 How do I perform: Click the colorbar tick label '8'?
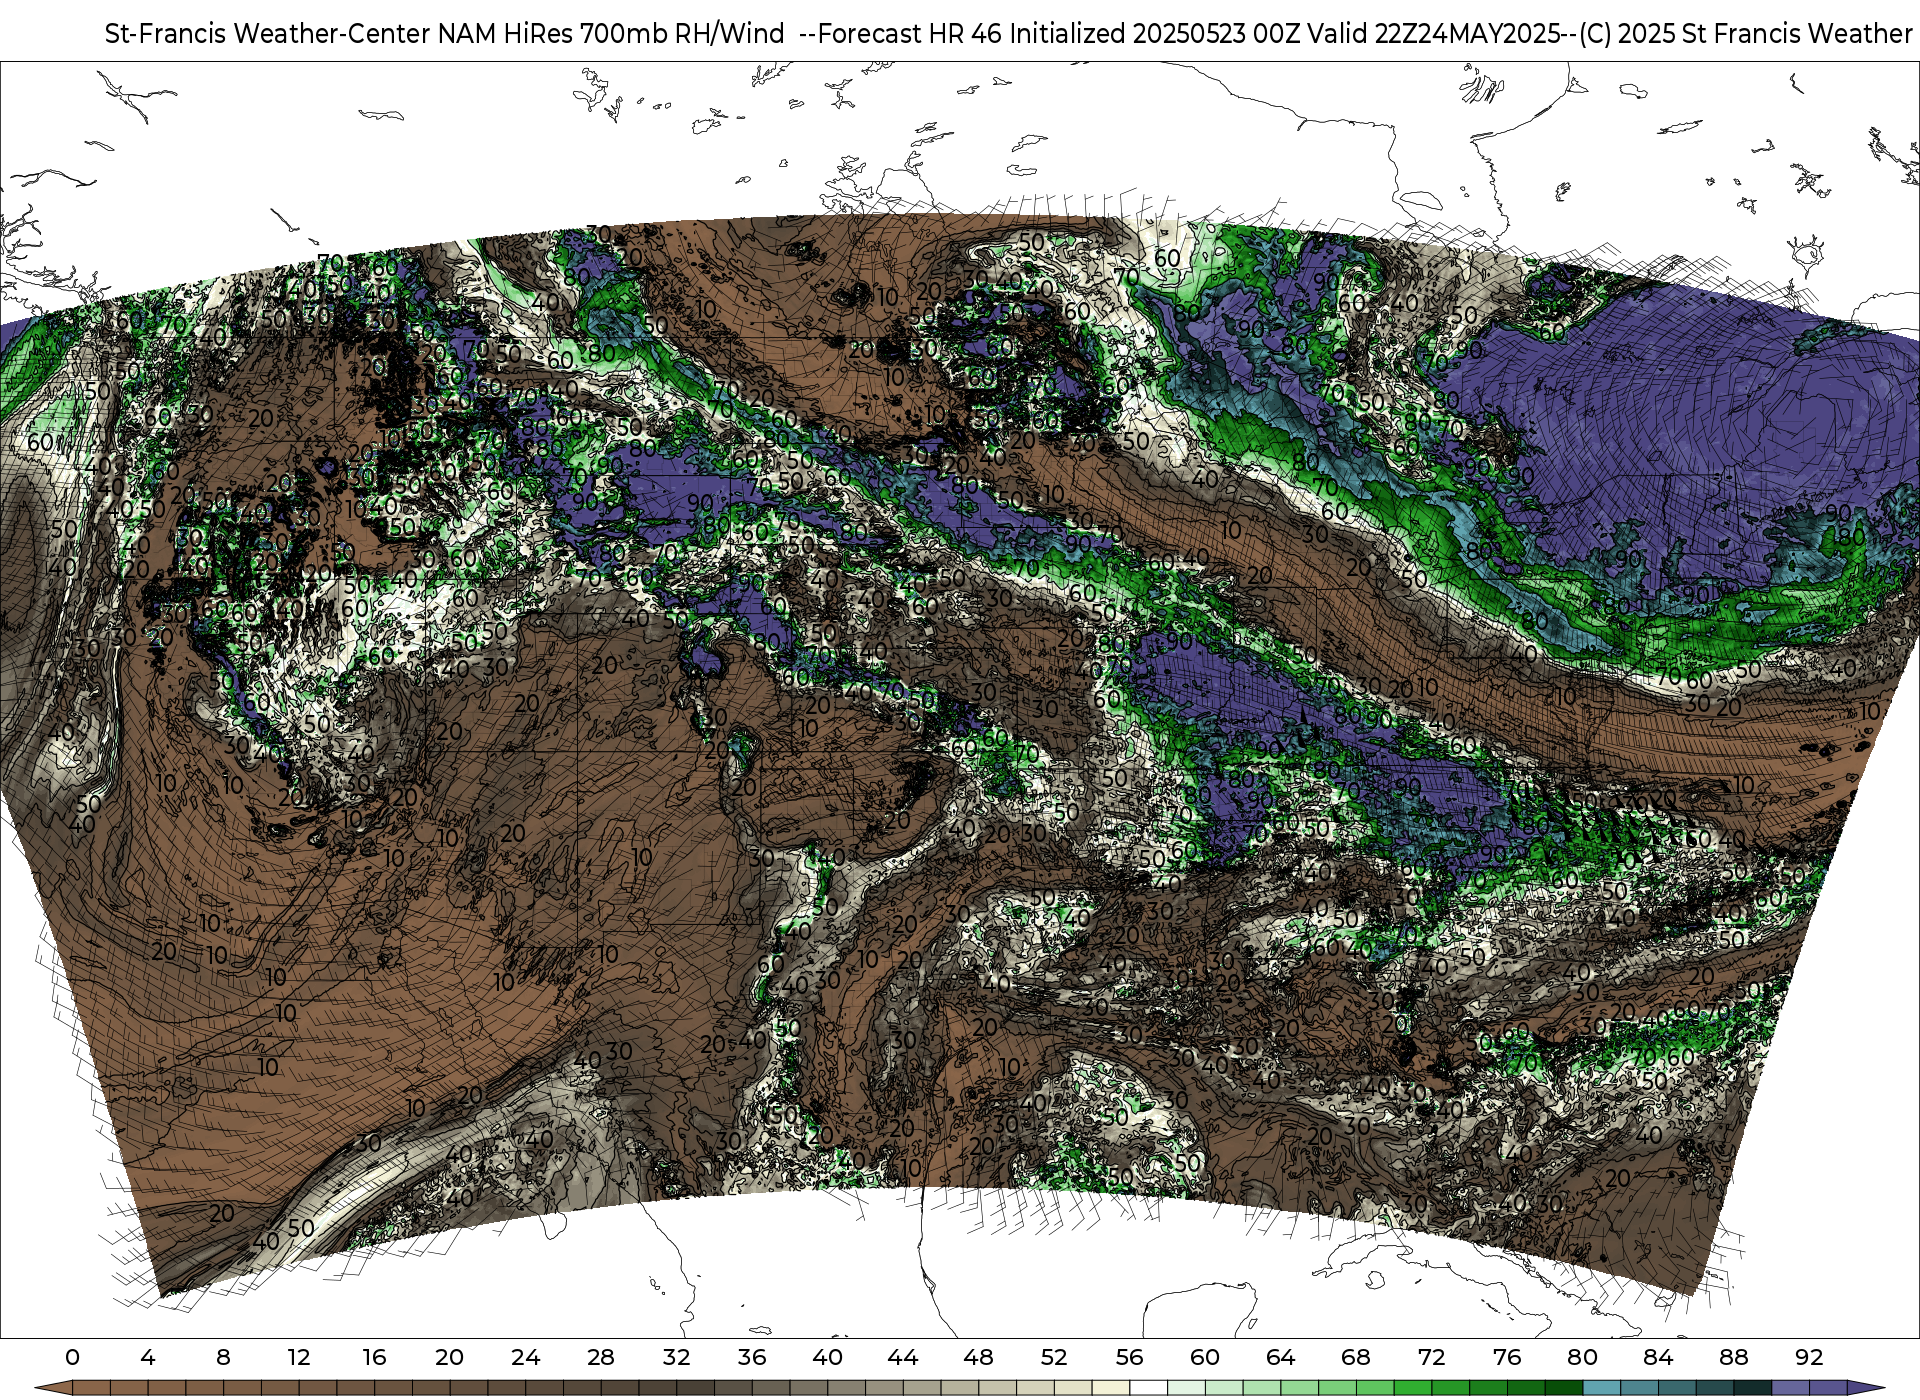point(223,1357)
